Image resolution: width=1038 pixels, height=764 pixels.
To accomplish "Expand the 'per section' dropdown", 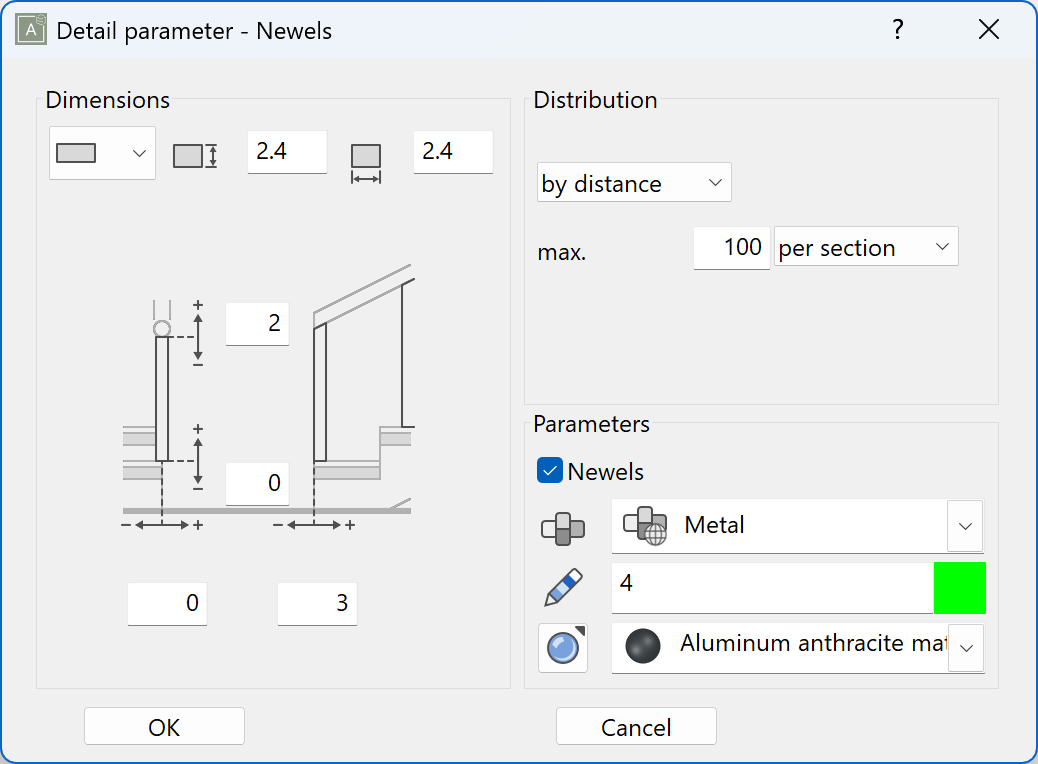I will (942, 246).
